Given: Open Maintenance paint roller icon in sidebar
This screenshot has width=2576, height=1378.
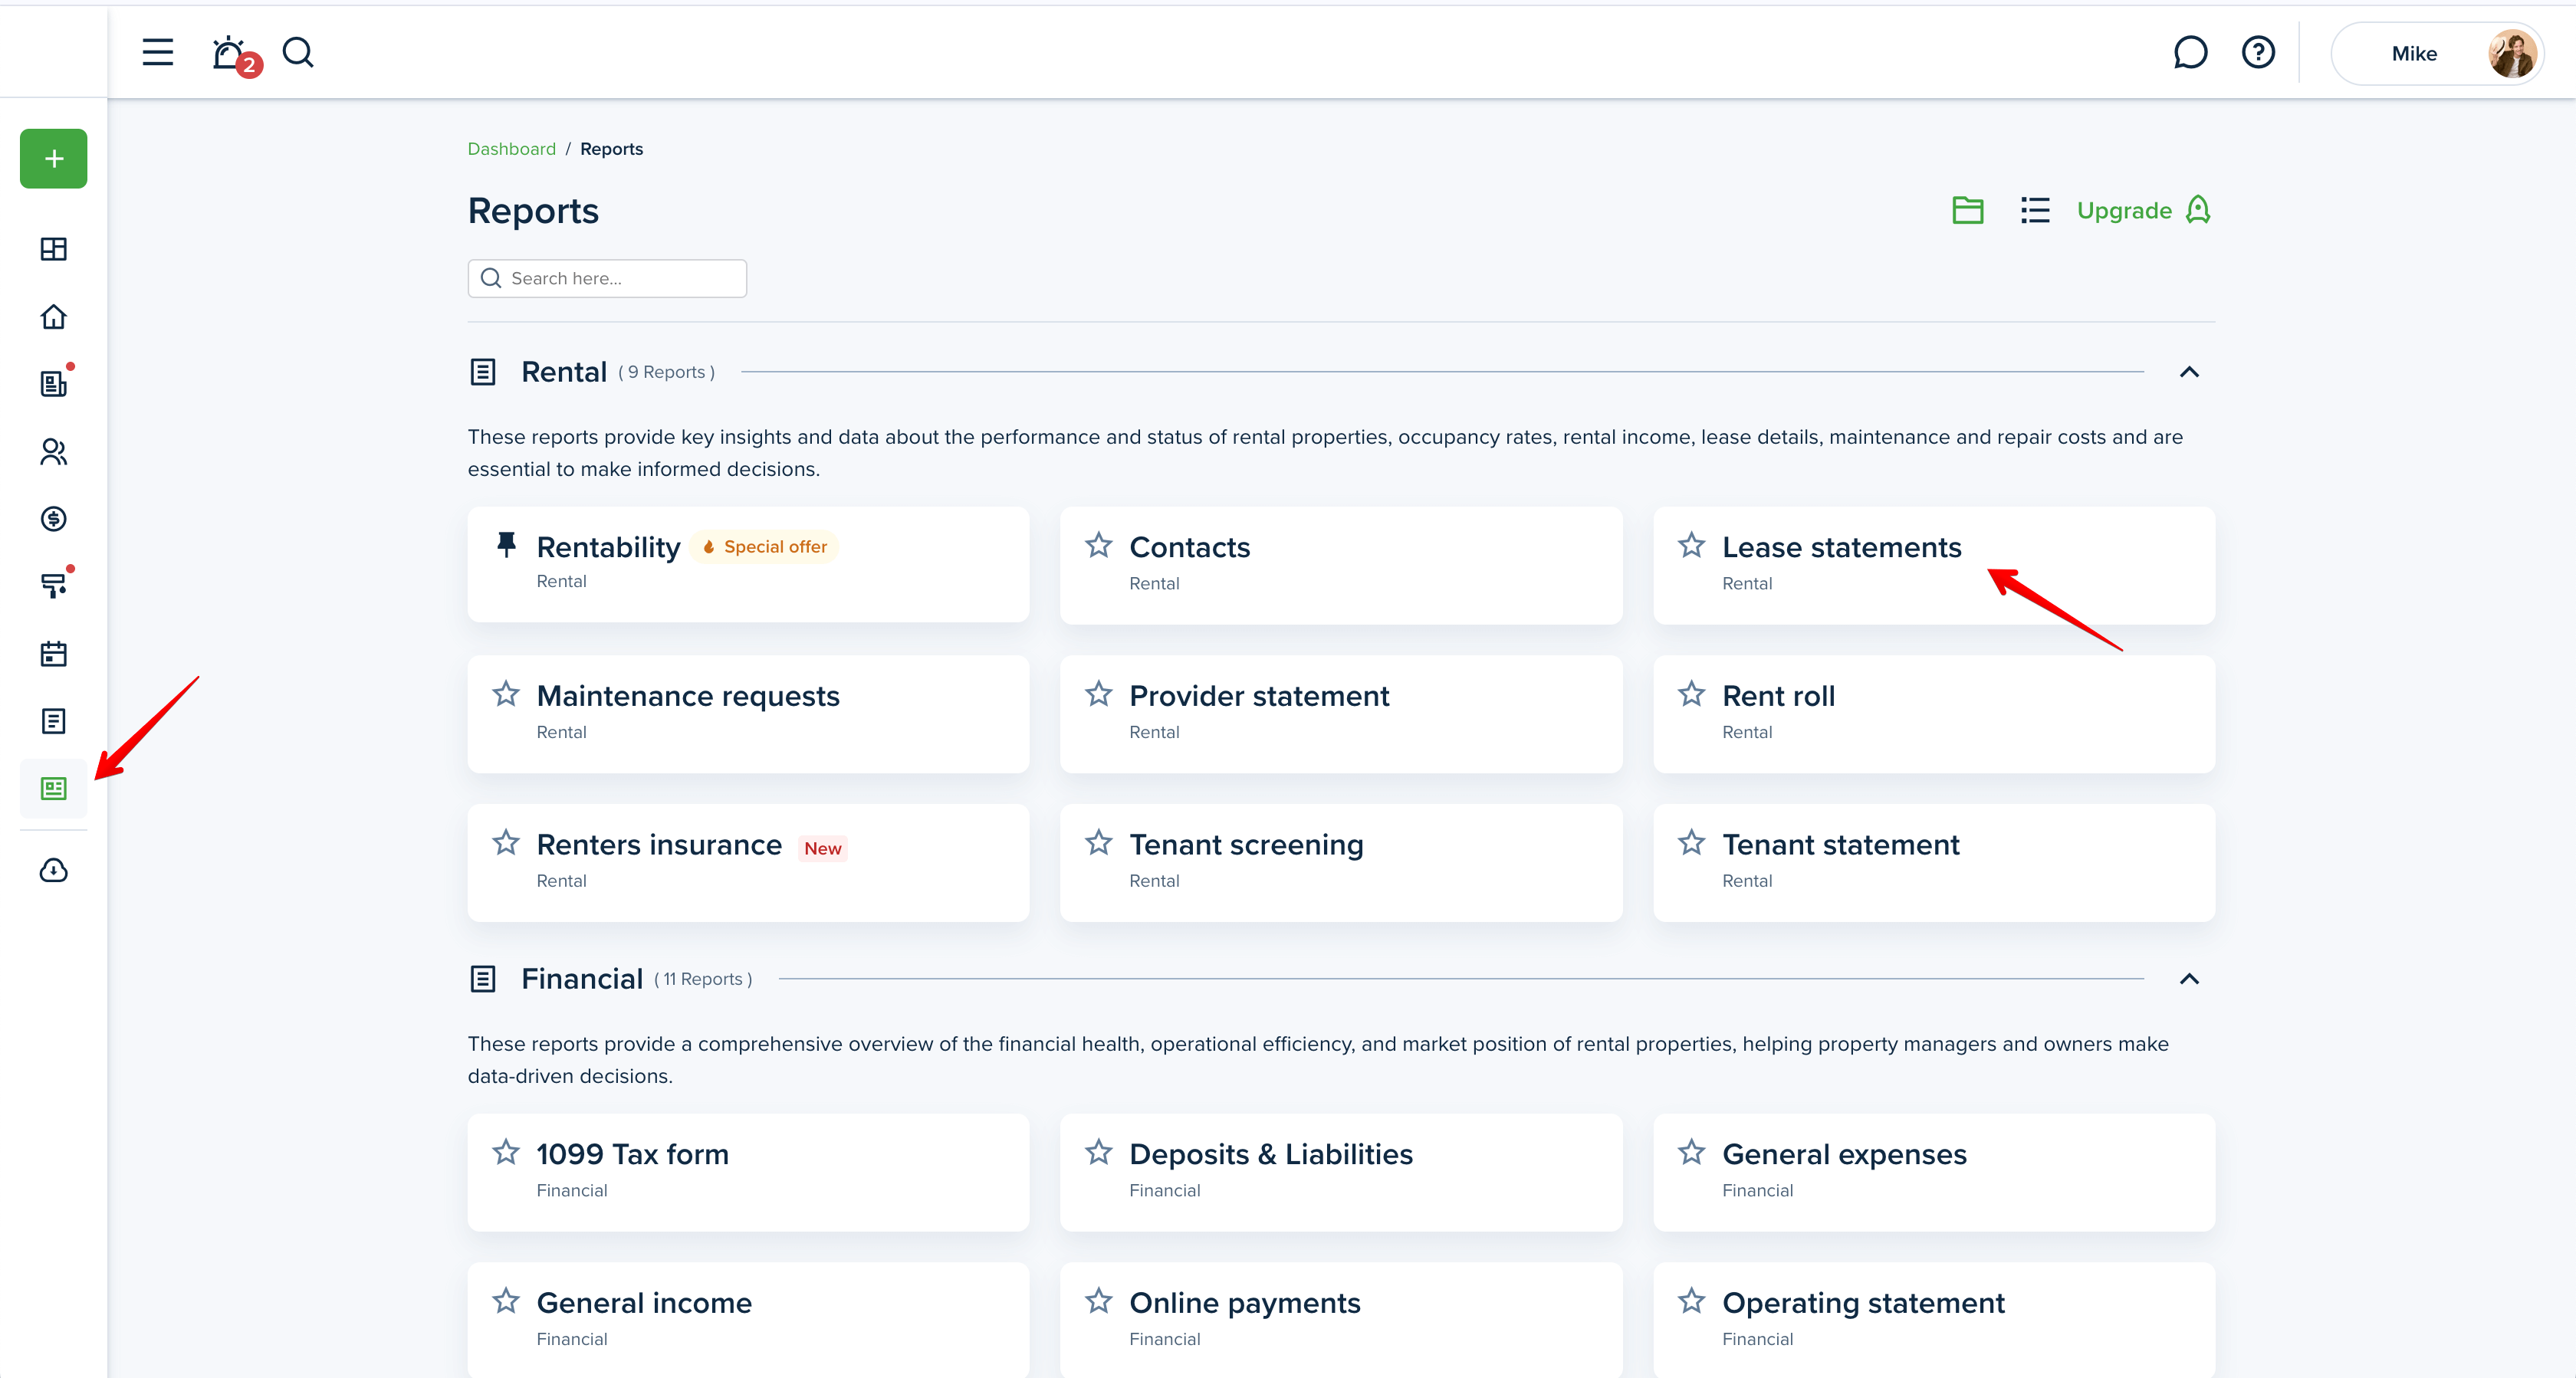Looking at the screenshot, I should pos(54,585).
